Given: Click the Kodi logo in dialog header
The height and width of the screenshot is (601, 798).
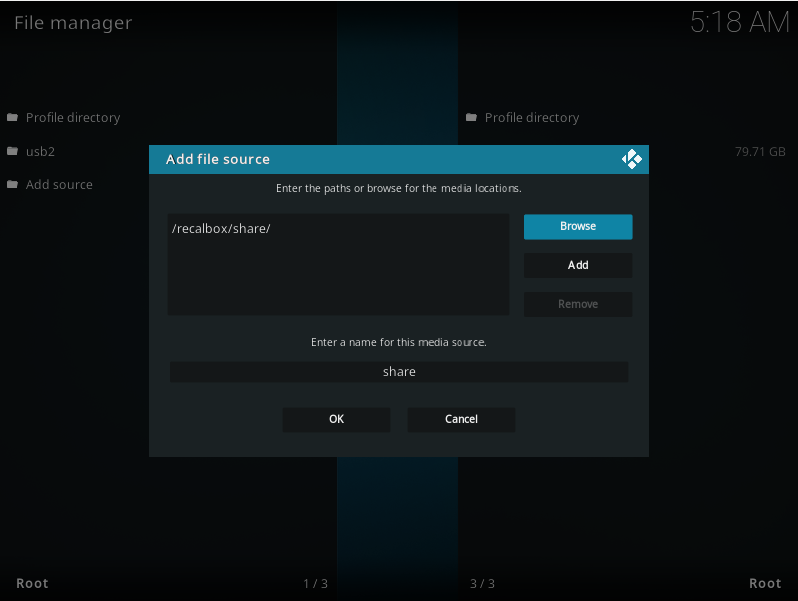Looking at the screenshot, I should [631, 159].
